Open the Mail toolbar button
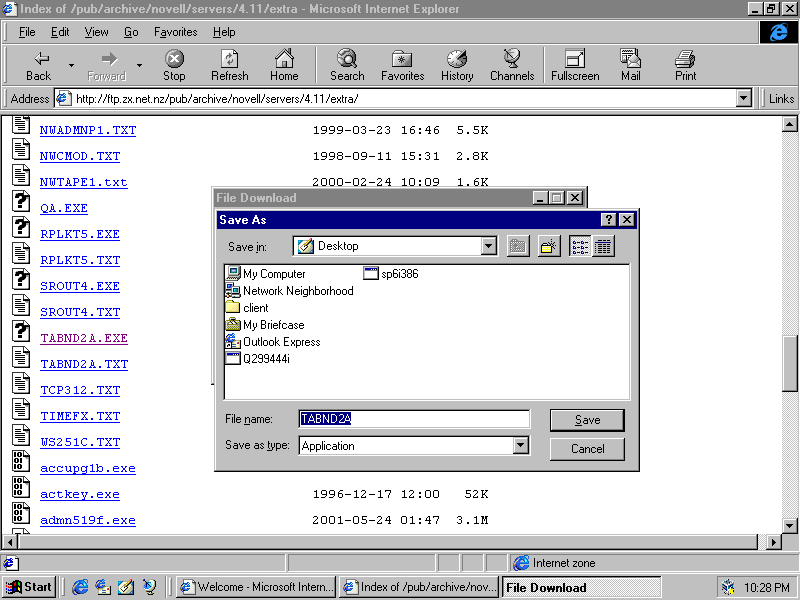 coord(631,65)
